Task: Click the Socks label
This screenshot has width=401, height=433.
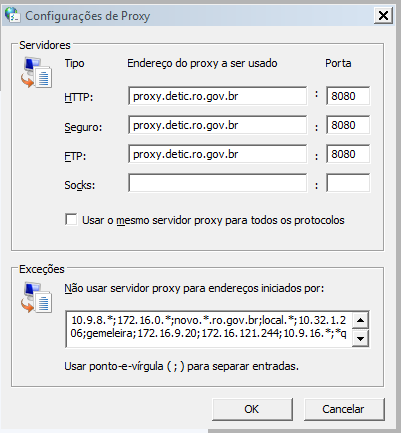Action: click(80, 185)
